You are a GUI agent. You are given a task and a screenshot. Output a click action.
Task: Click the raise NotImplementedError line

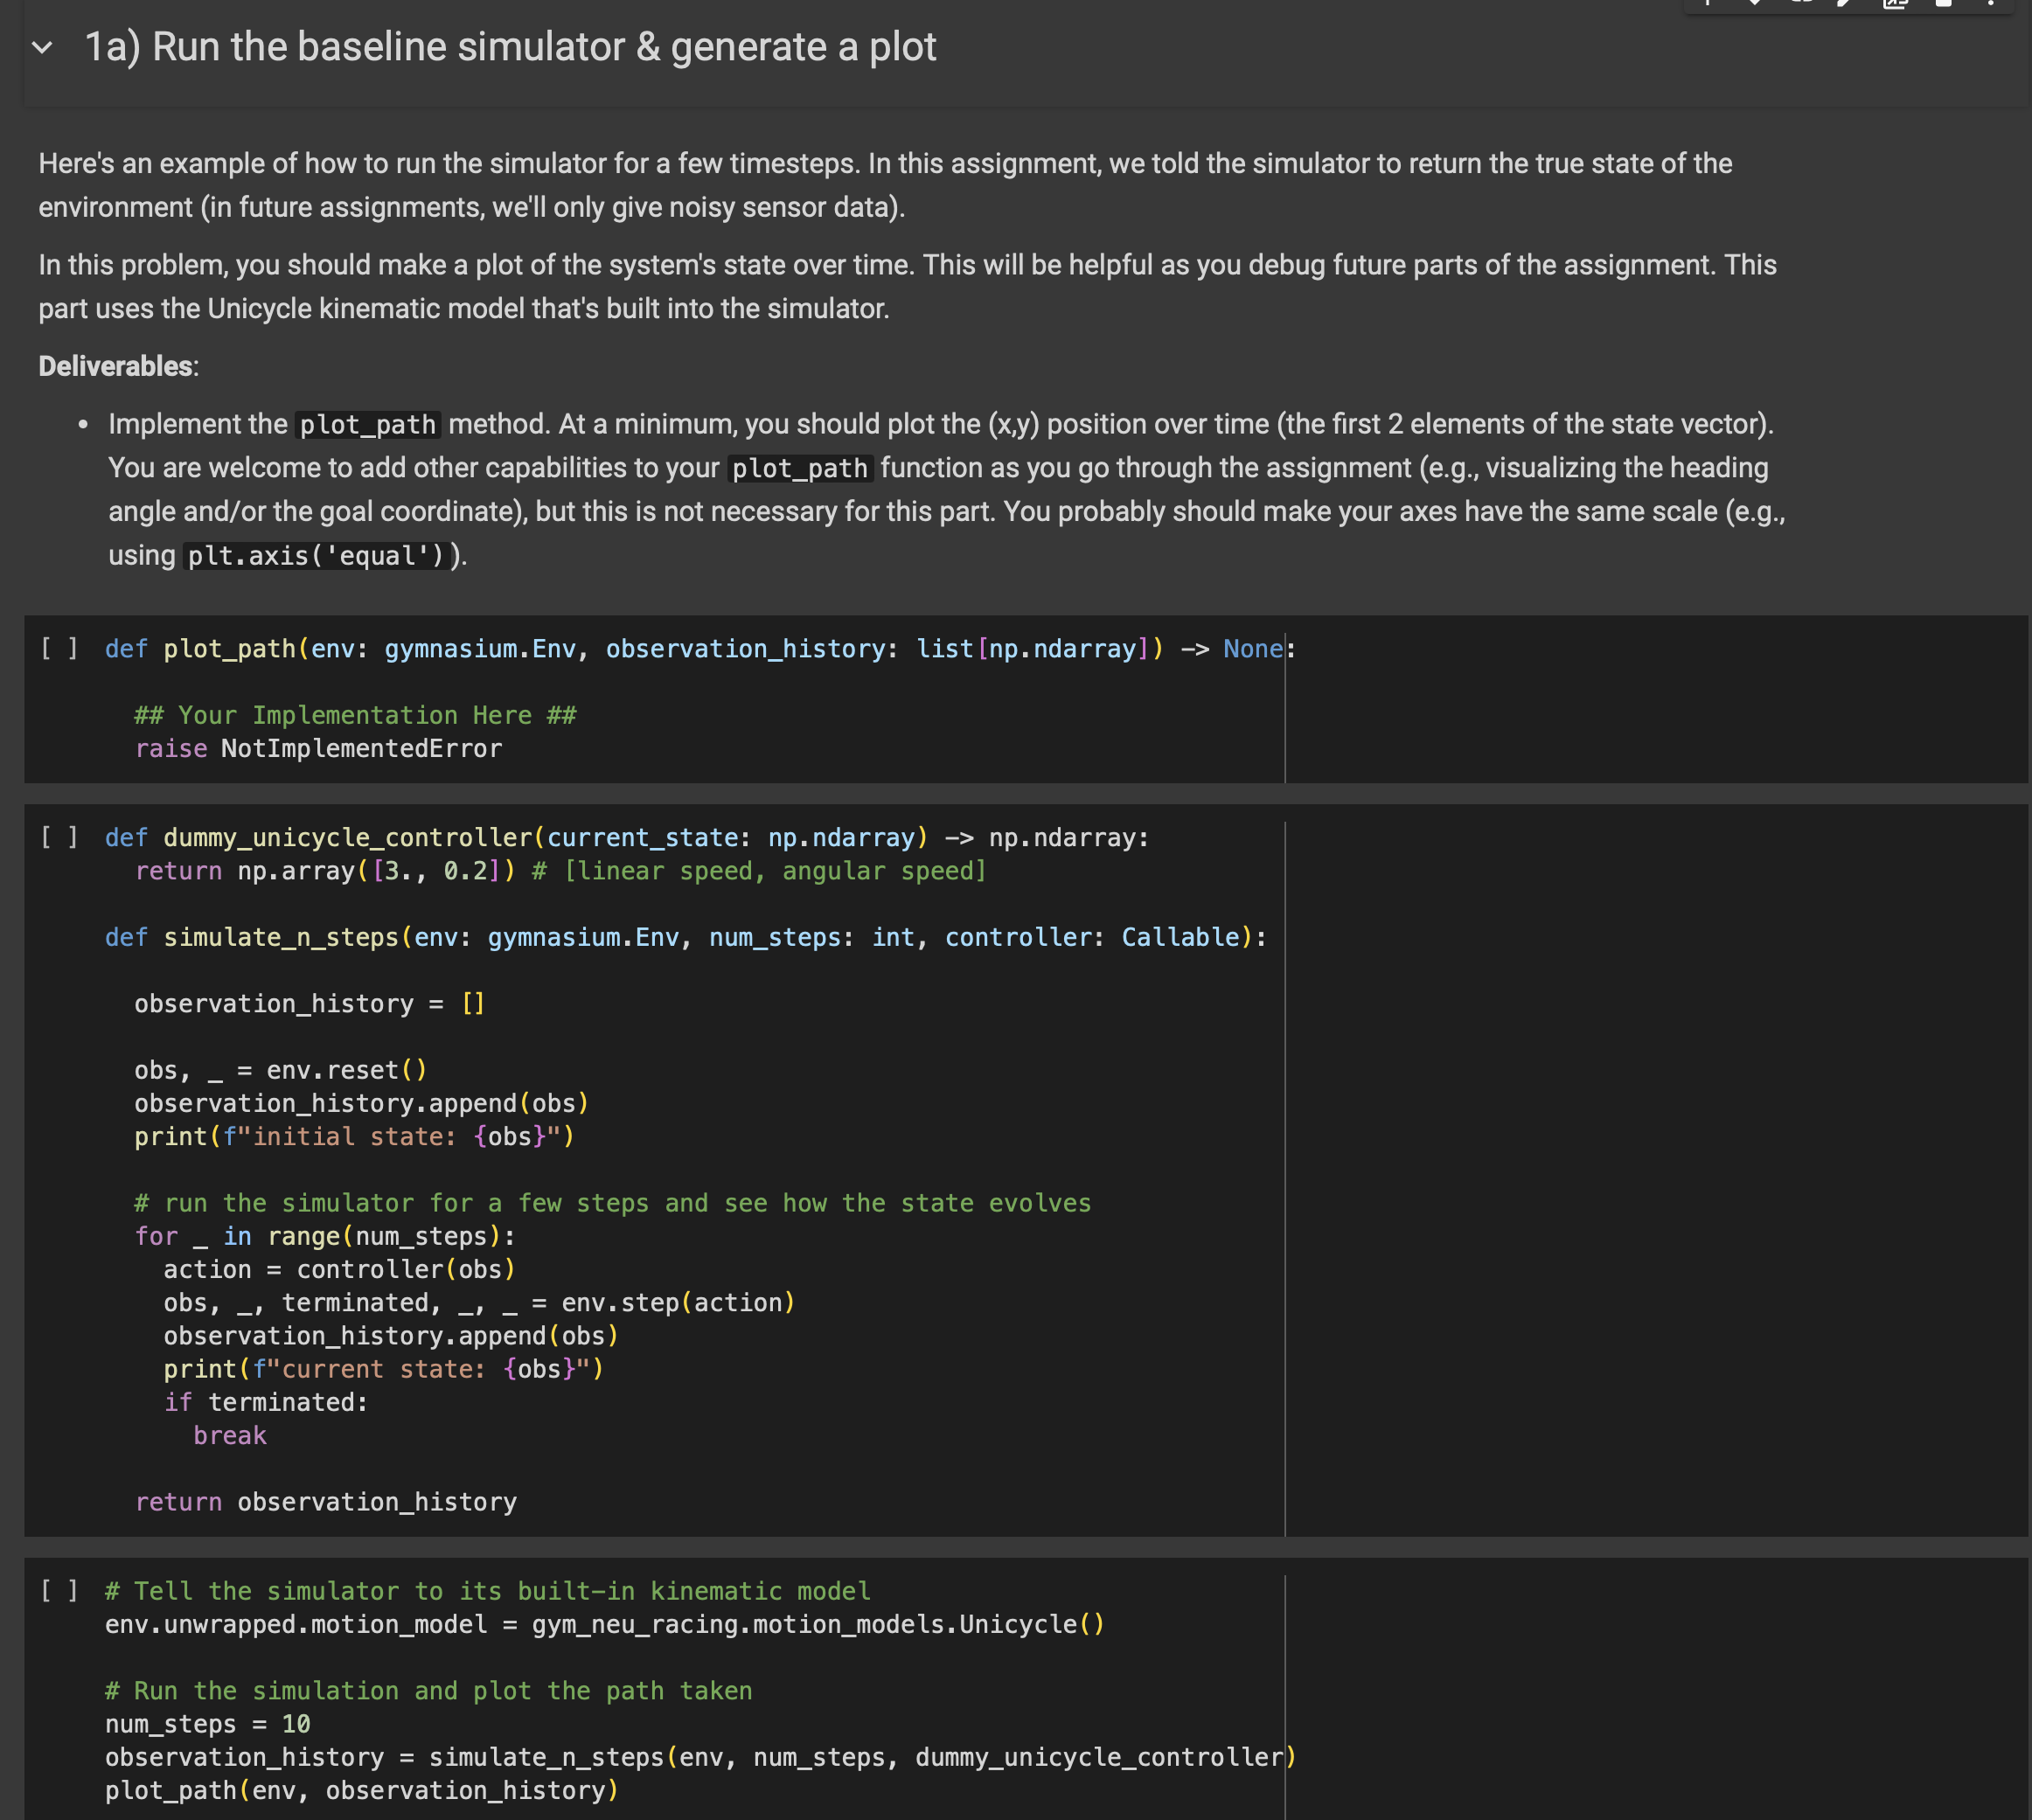tap(318, 748)
